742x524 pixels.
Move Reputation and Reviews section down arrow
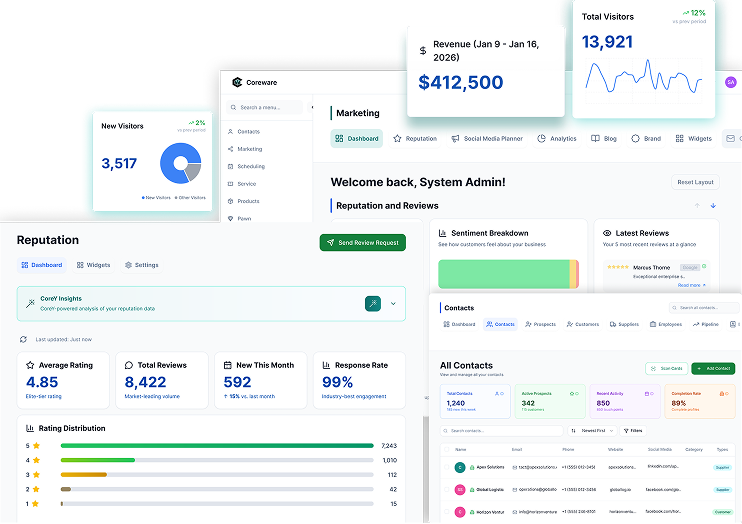point(713,205)
